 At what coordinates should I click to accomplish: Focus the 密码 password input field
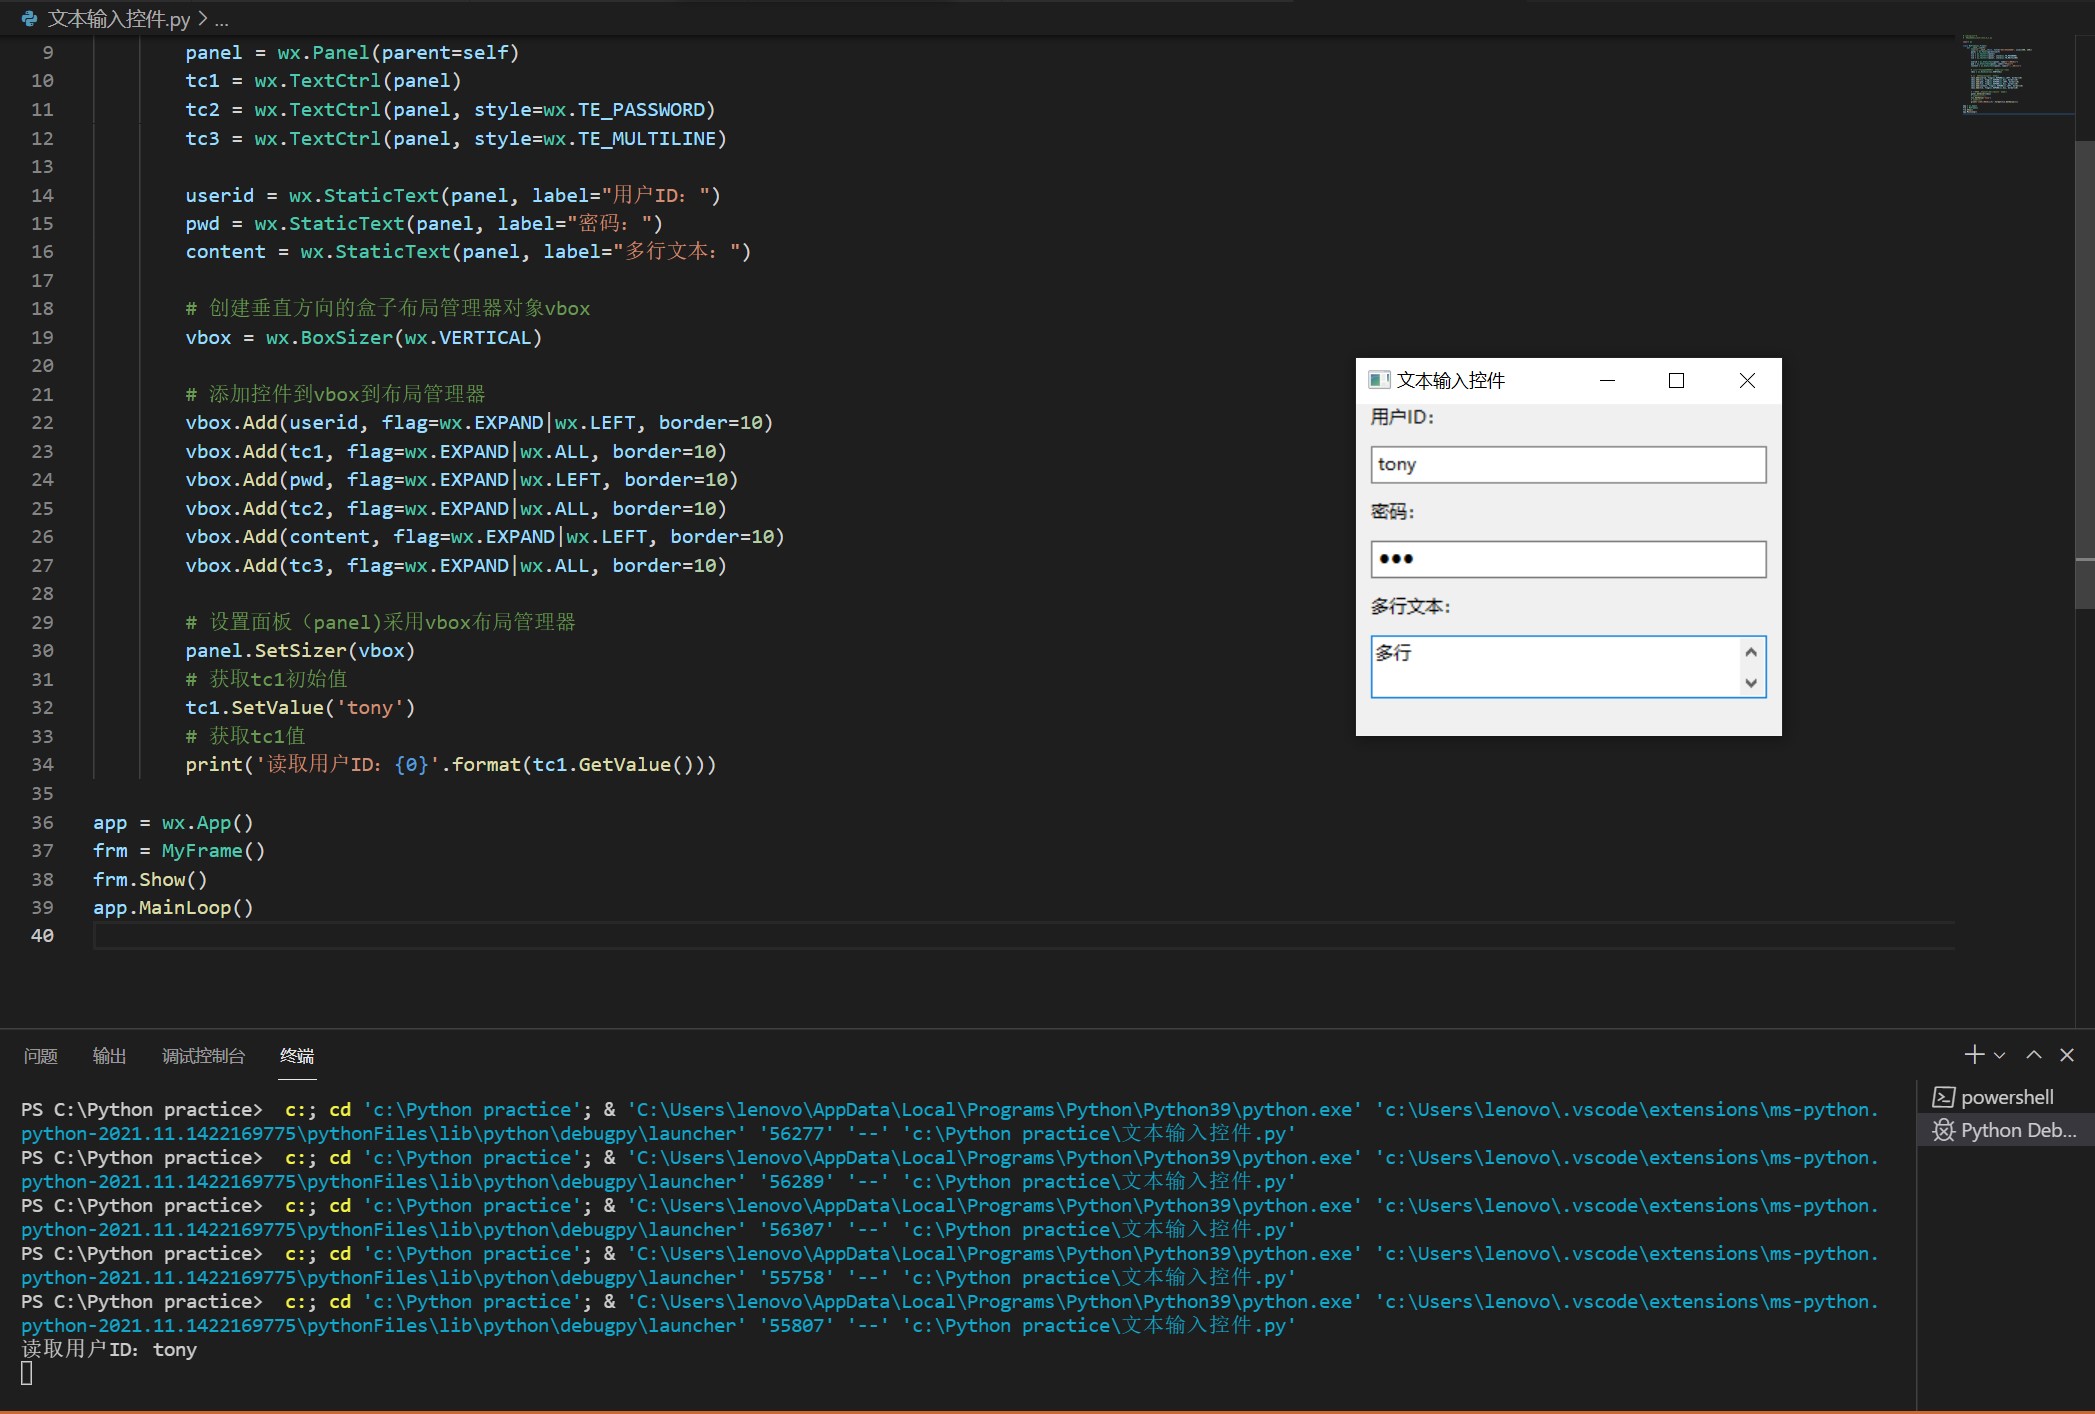pyautogui.click(x=1567, y=559)
